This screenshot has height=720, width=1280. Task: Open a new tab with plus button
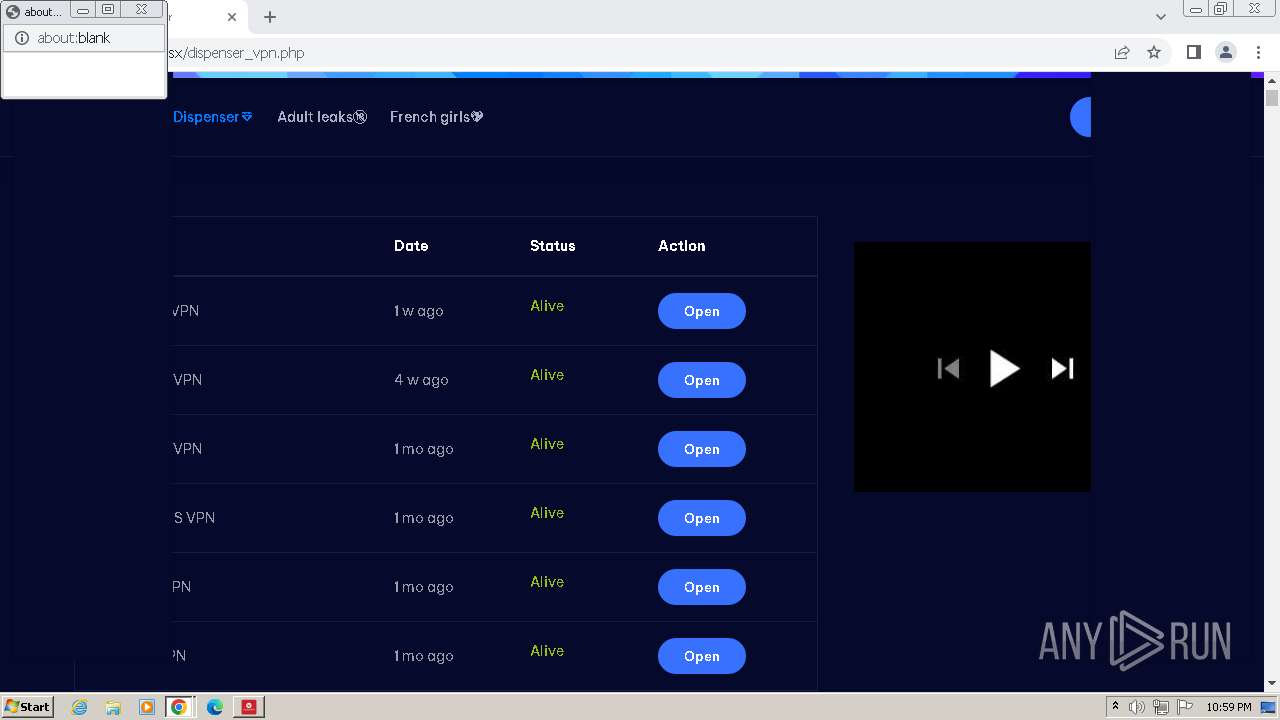point(270,17)
